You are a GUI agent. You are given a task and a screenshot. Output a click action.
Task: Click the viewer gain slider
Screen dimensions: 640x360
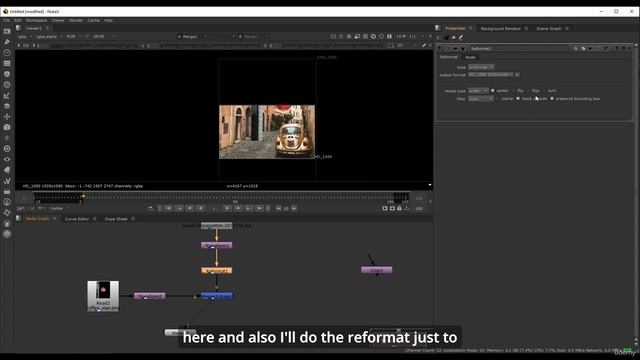(94, 46)
